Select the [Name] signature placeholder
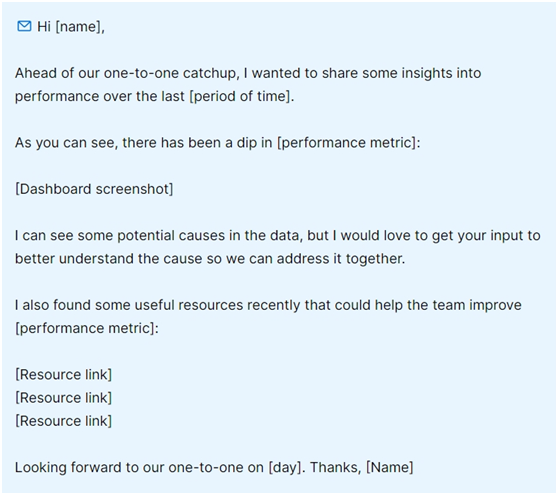Image resolution: width=558 pixels, height=495 pixels. point(390,468)
